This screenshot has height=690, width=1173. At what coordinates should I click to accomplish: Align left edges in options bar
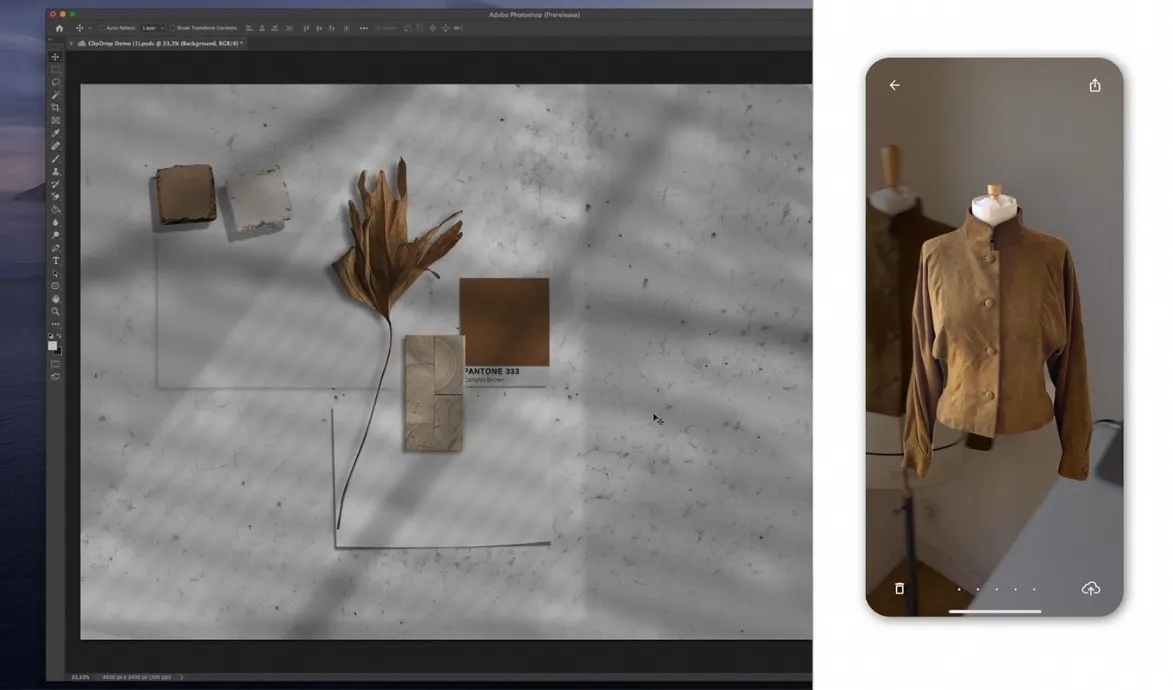(249, 28)
